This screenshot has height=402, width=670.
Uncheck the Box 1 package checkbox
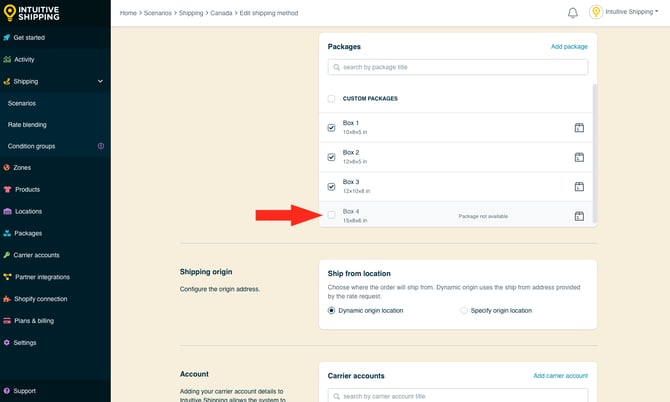pyautogui.click(x=331, y=128)
